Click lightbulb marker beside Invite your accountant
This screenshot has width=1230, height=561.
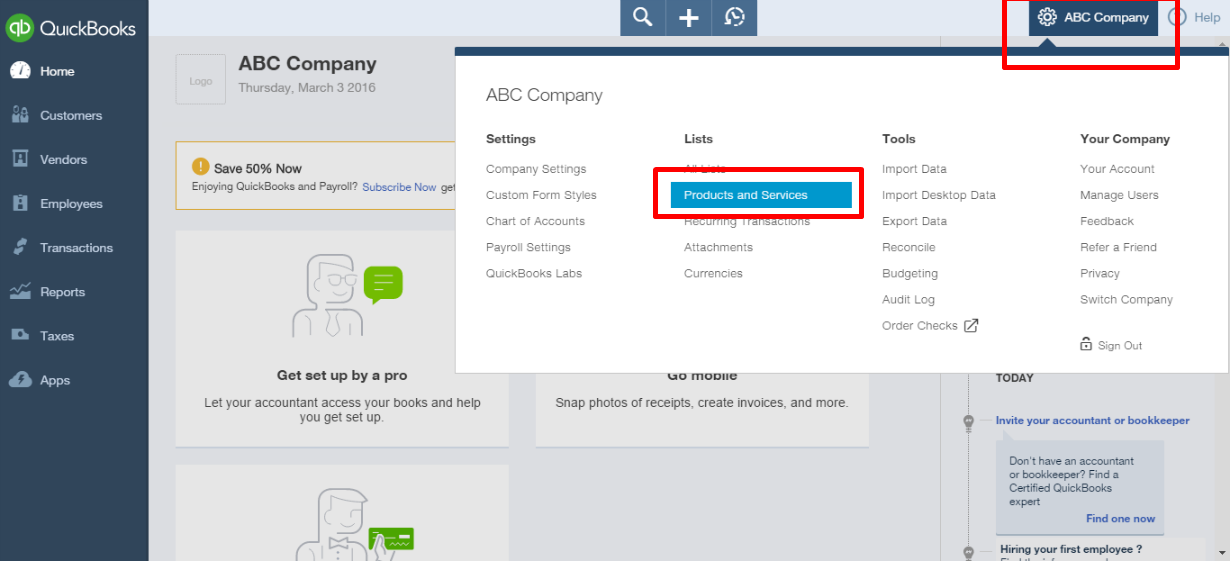pos(968,423)
